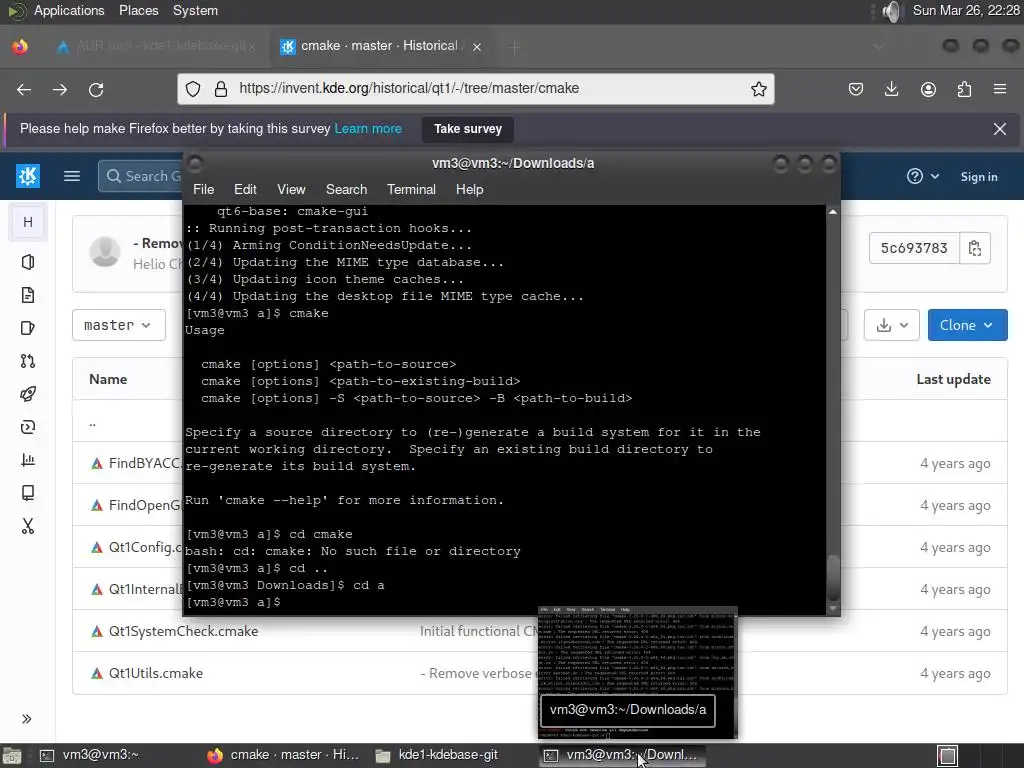Open the project overview H sidebar icon
This screenshot has width=1024, height=768.
[27, 222]
